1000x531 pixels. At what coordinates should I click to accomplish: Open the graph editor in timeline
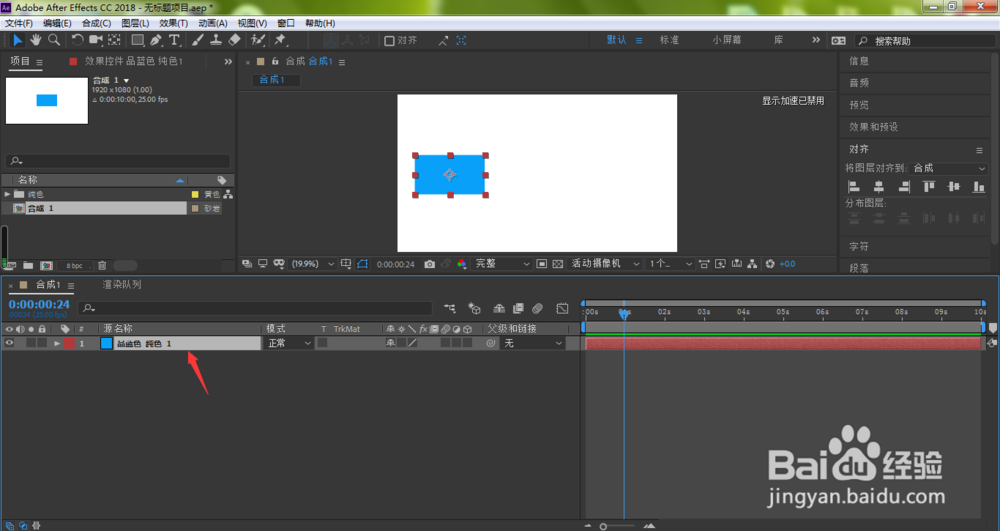(x=562, y=309)
